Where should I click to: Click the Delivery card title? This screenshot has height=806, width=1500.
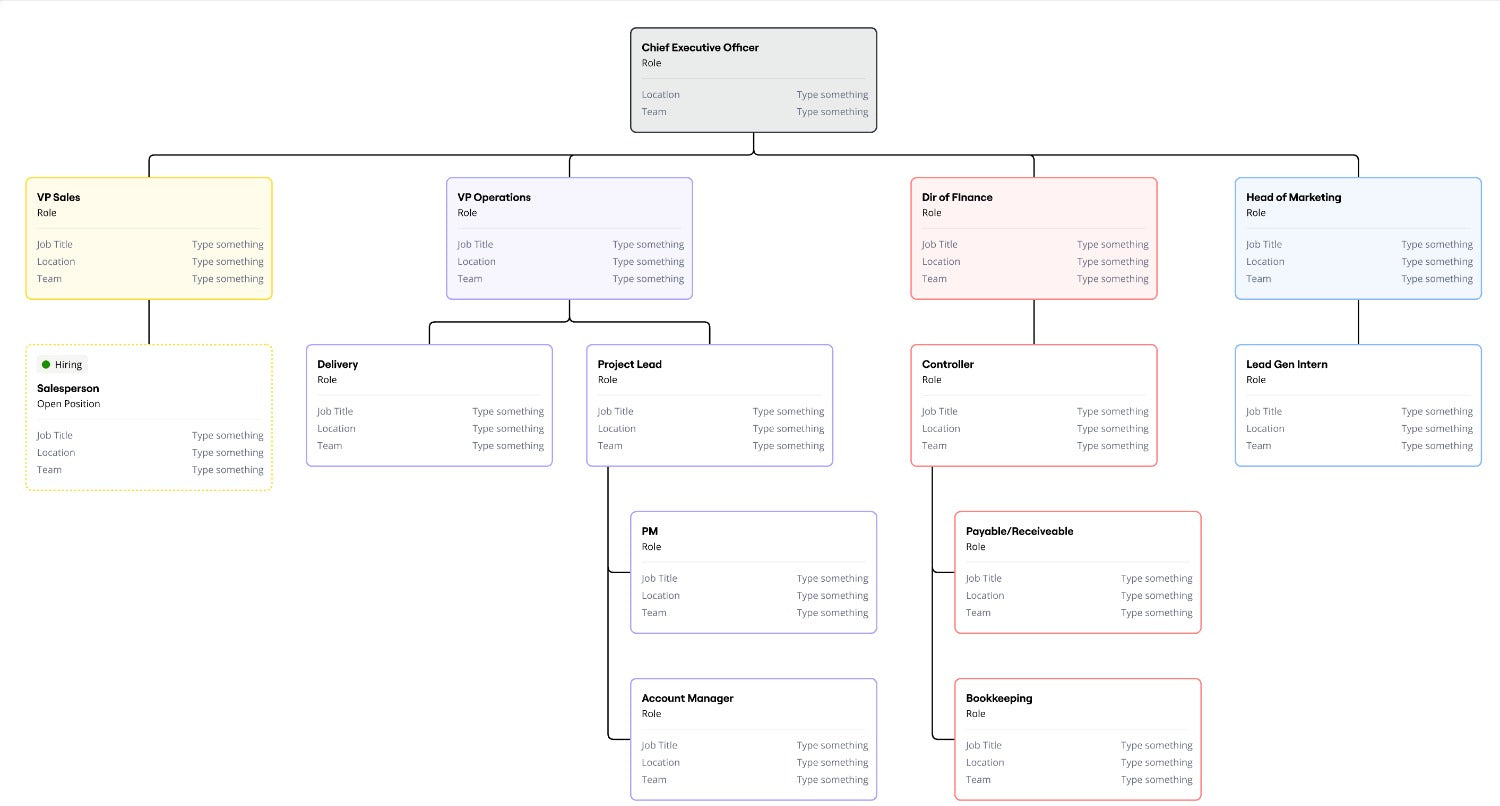338,365
